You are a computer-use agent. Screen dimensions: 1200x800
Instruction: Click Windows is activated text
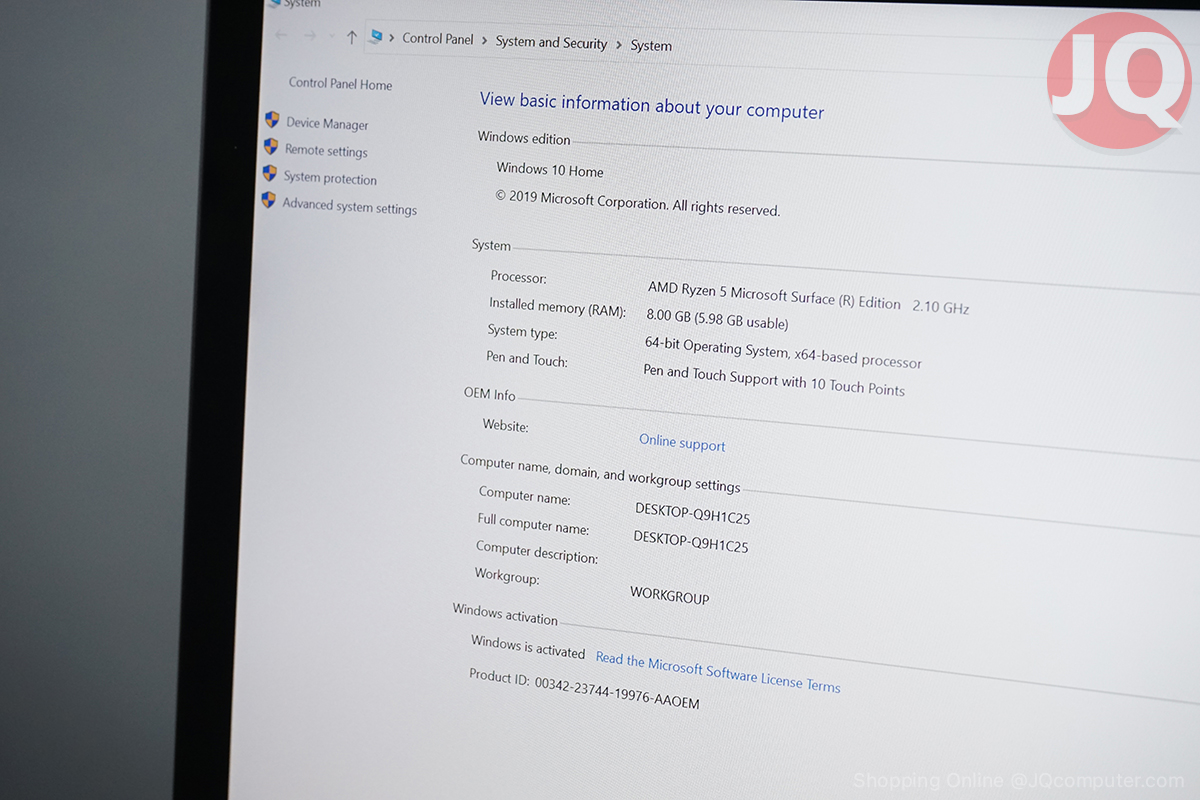coord(528,646)
